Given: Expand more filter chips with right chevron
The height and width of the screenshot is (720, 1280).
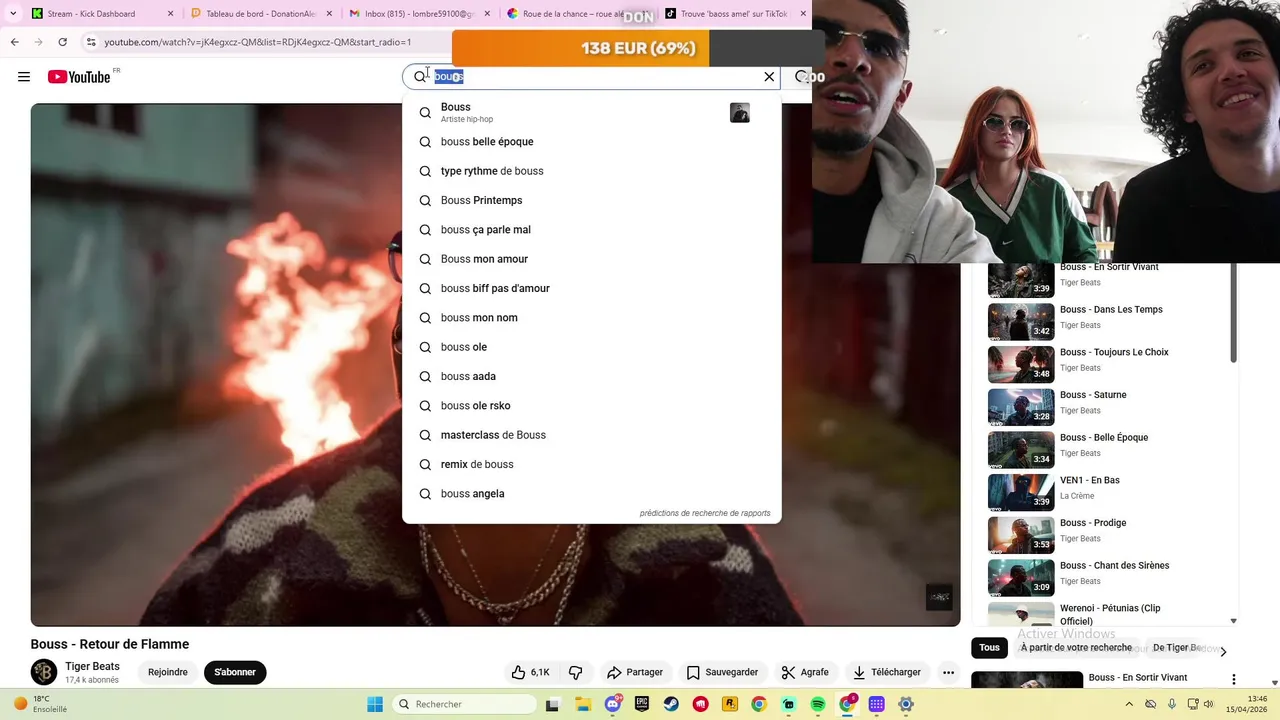Looking at the screenshot, I should tap(1223, 651).
